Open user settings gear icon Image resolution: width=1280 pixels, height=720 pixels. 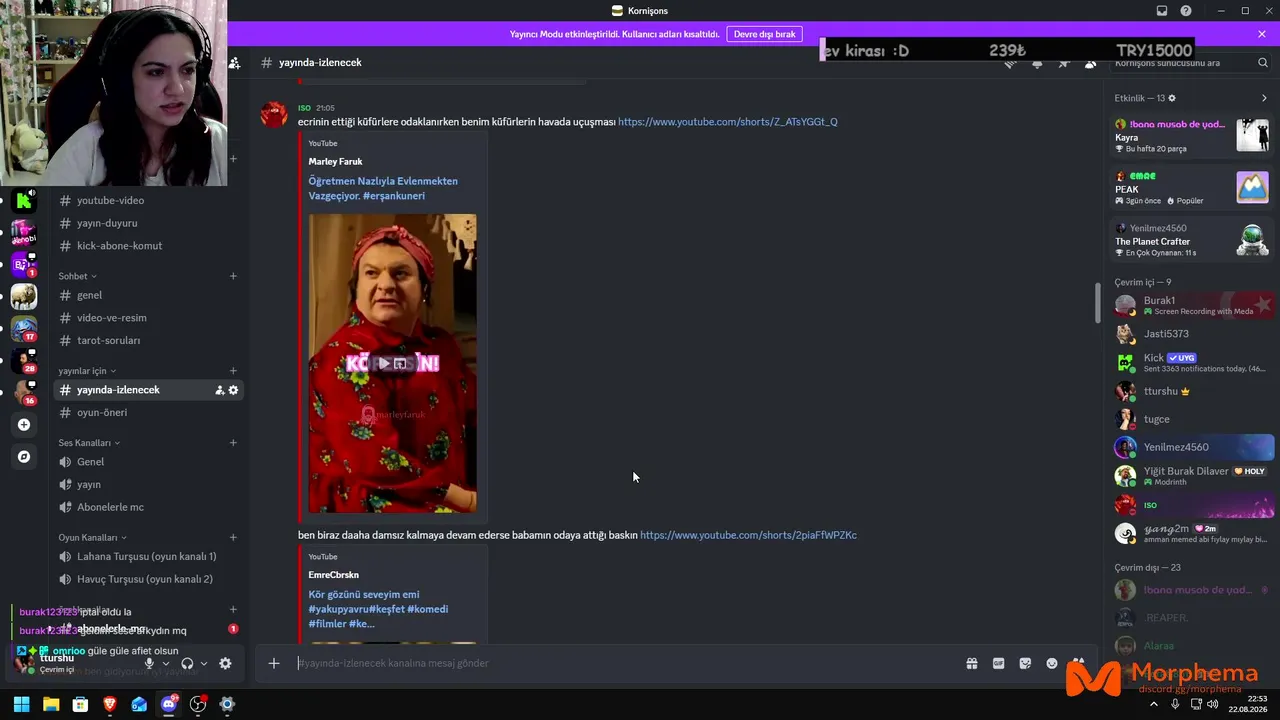(225, 663)
